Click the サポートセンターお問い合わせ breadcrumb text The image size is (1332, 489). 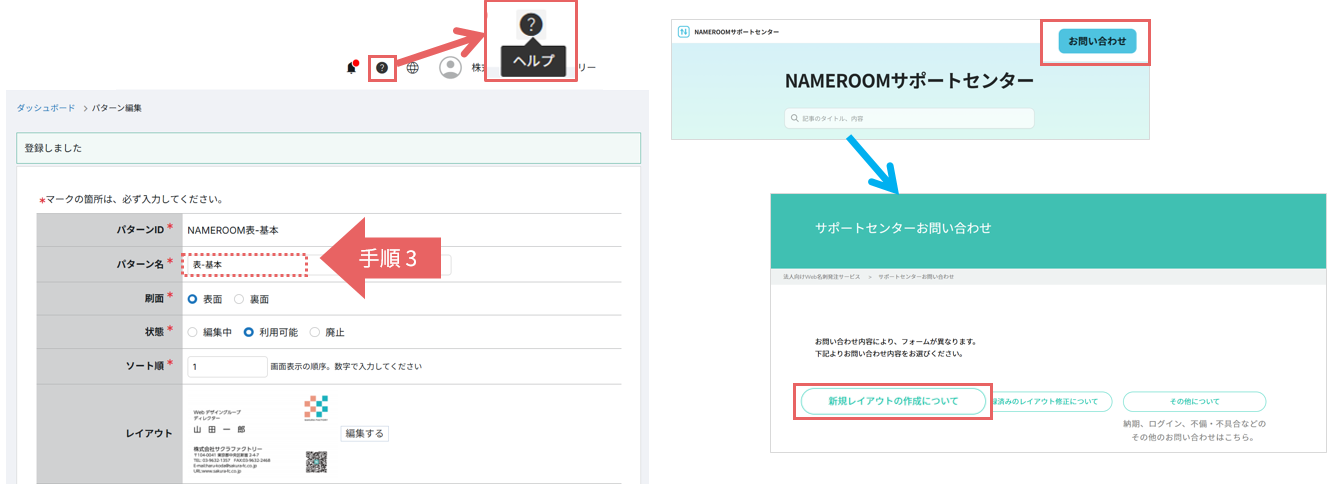point(916,276)
